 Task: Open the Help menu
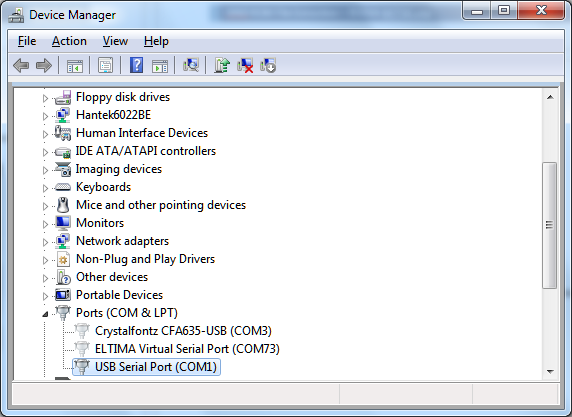point(156,41)
